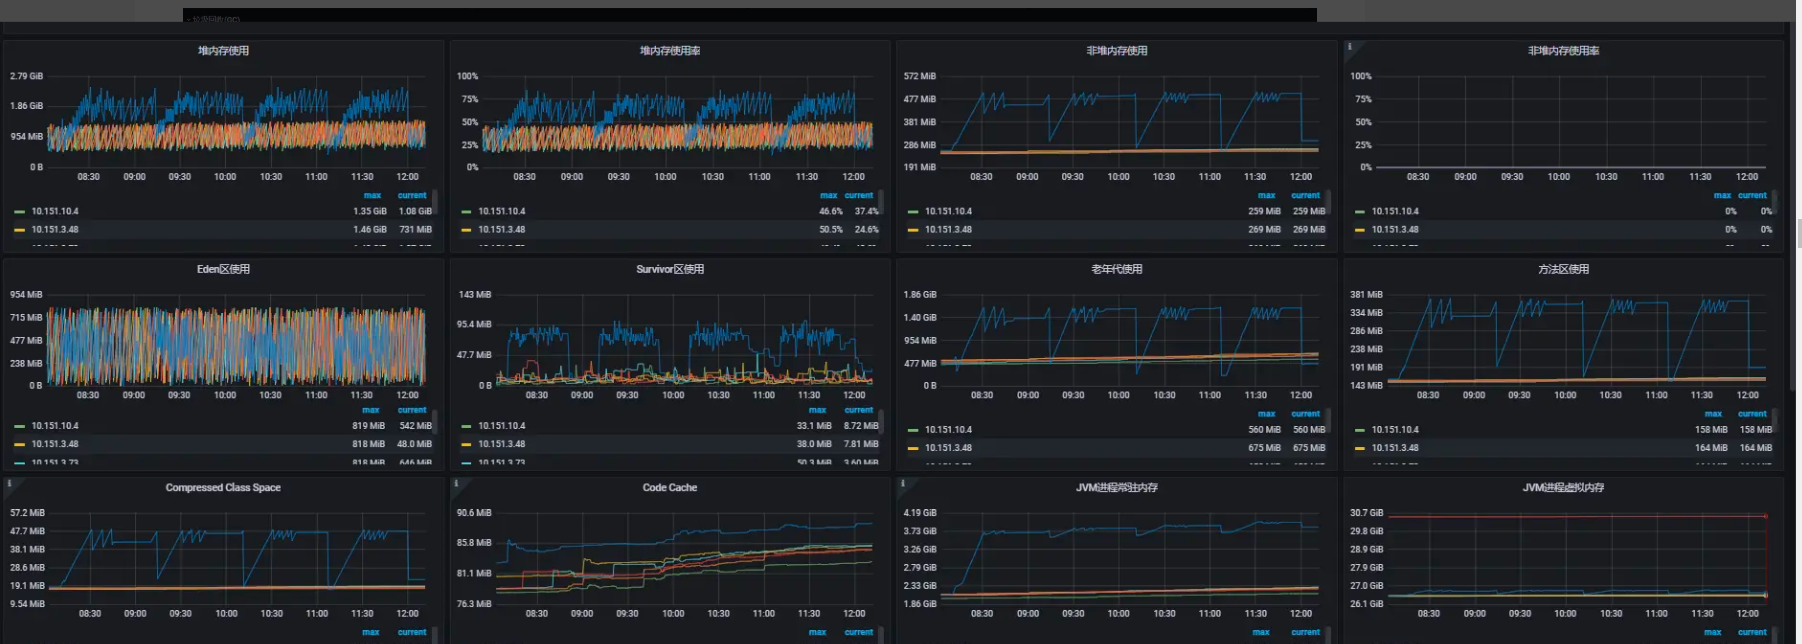Image resolution: width=1802 pixels, height=644 pixels.
Task: Change green swatch of 10.151.10.4 in 方法区使用
Action: point(1359,430)
